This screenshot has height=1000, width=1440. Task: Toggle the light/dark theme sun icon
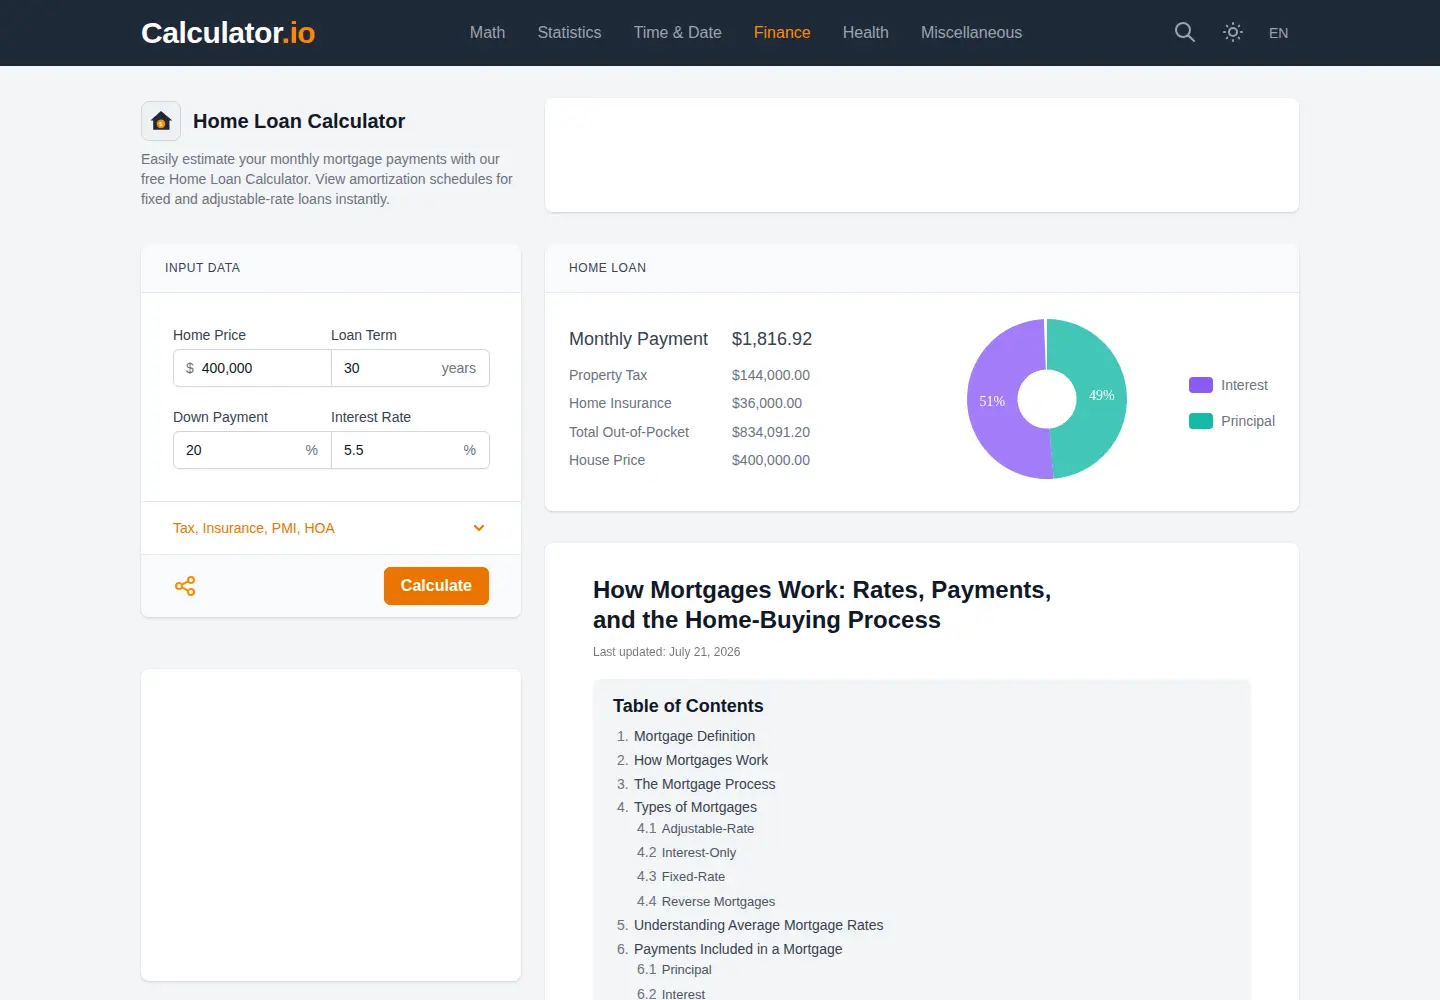(1233, 32)
